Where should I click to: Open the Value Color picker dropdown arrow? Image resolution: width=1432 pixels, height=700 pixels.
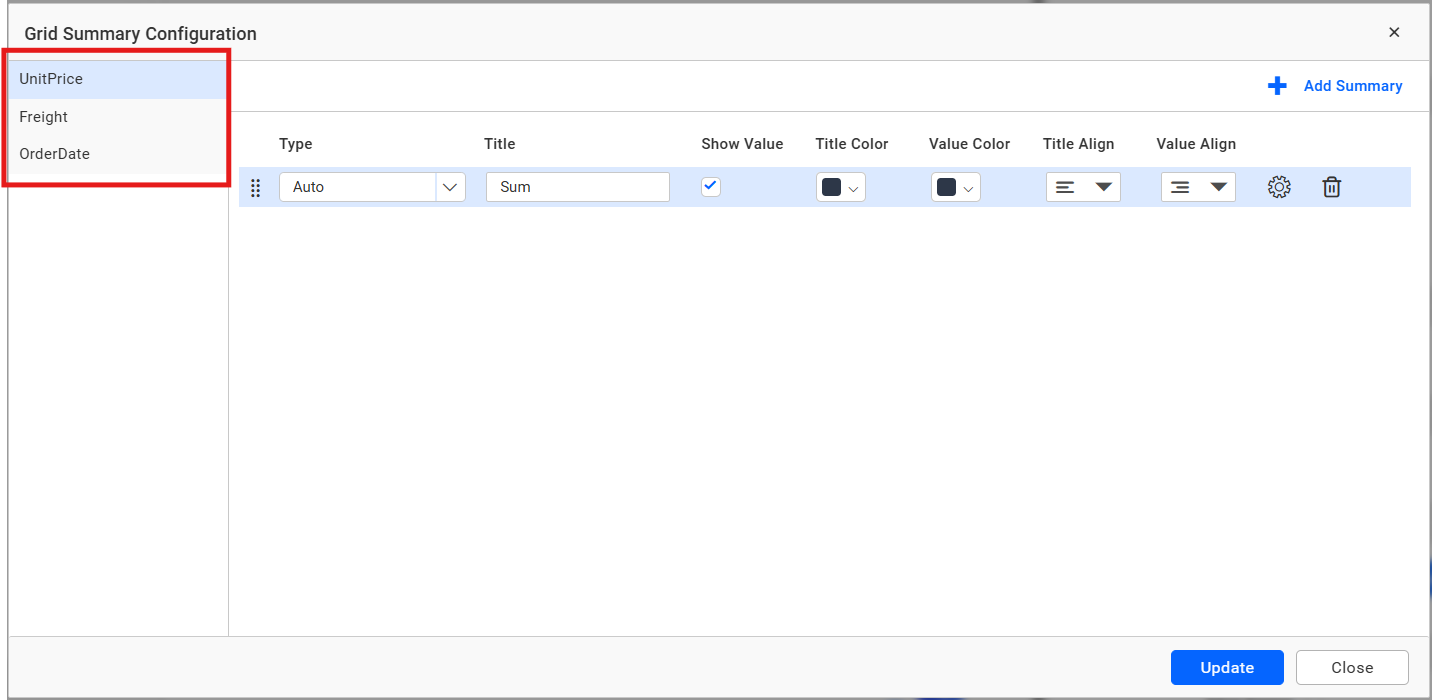tap(967, 187)
